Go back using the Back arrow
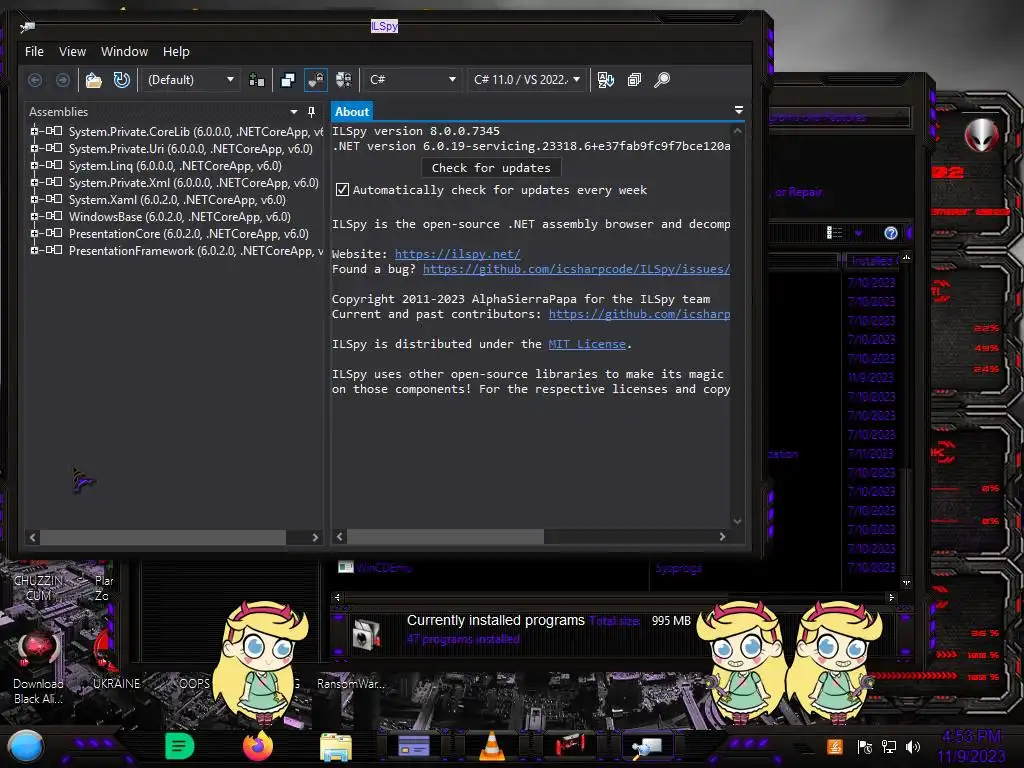The width and height of the screenshot is (1024, 768). pyautogui.click(x=35, y=80)
